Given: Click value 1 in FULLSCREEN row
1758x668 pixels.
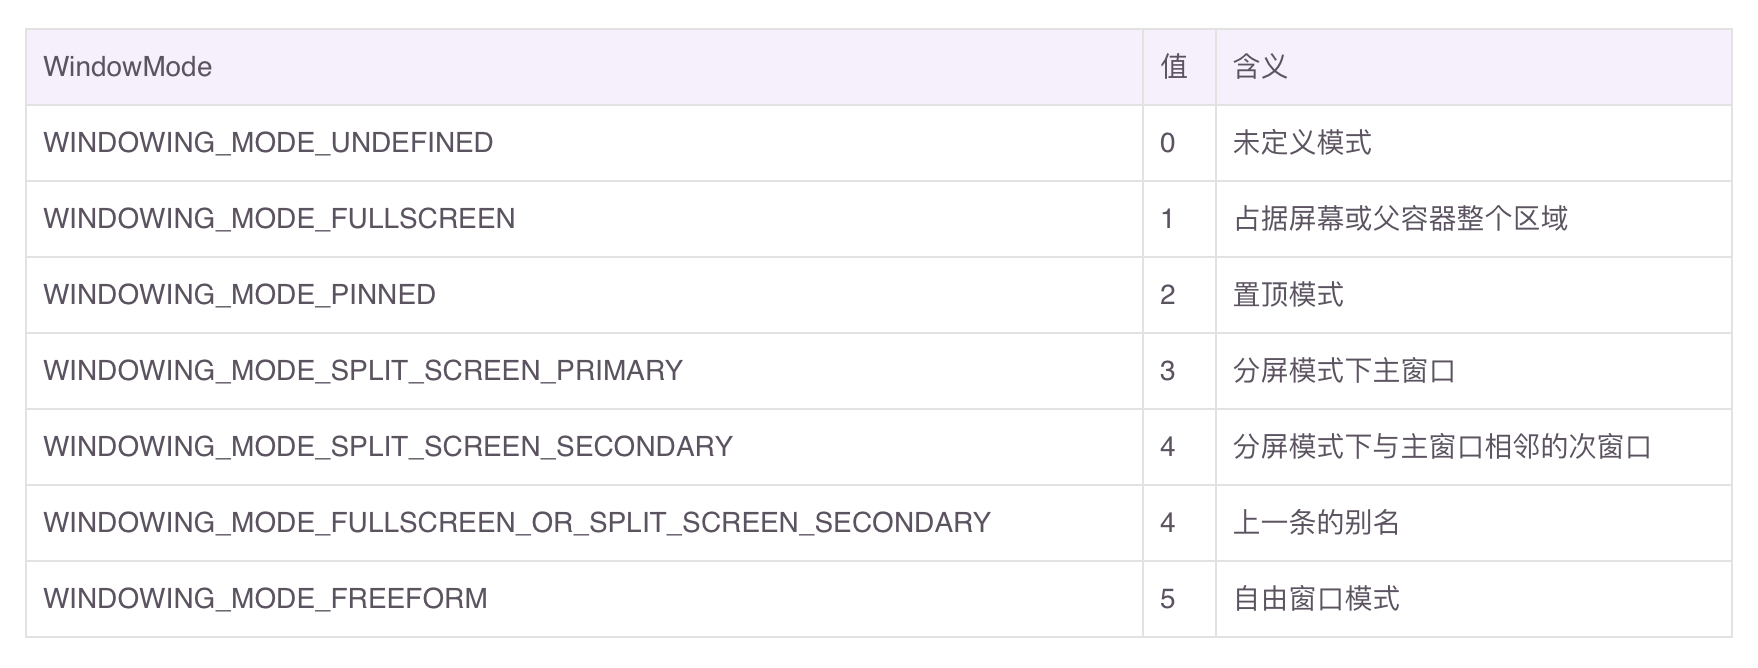Looking at the screenshot, I should click(x=1167, y=219).
